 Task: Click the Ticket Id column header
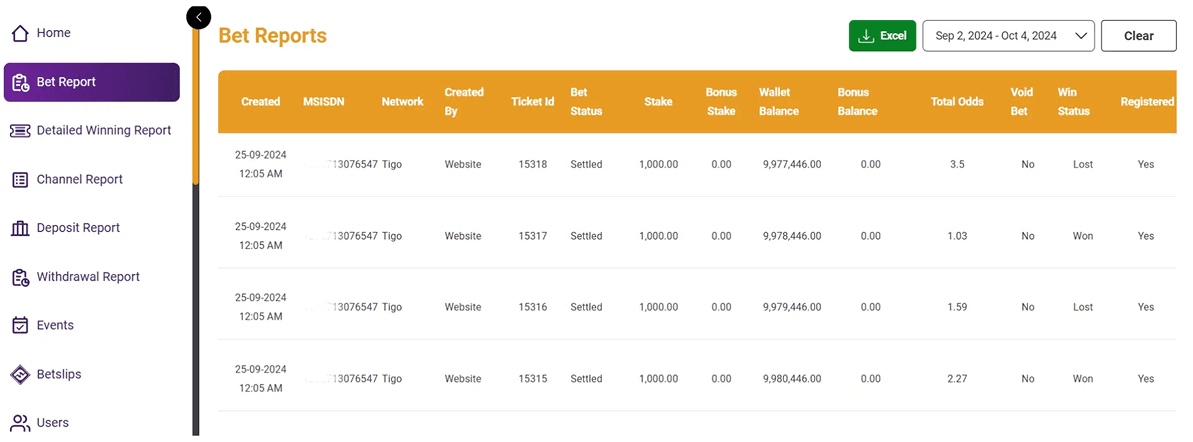[533, 102]
